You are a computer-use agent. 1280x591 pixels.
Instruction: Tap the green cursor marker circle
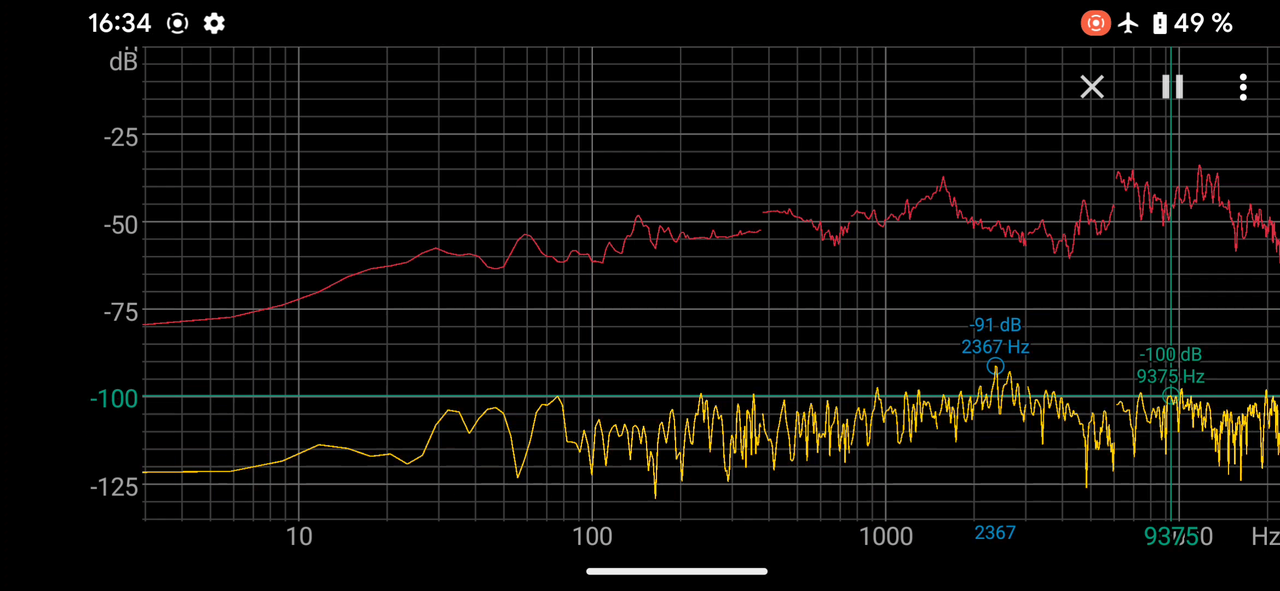(x=1170, y=396)
